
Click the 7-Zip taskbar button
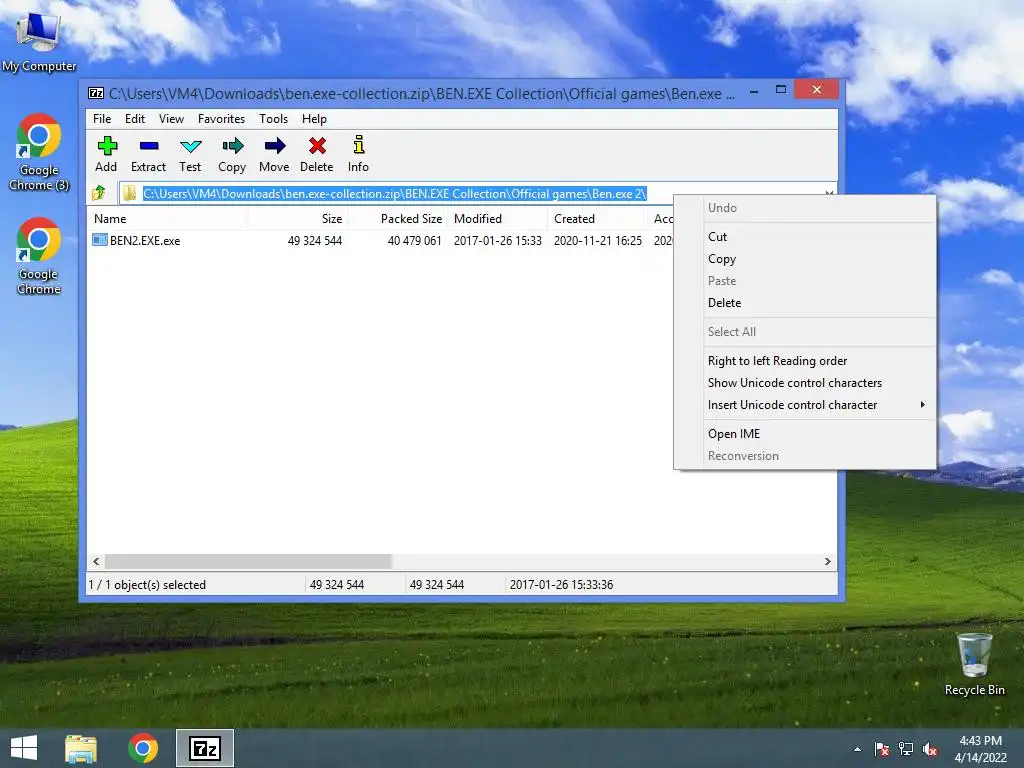point(204,748)
